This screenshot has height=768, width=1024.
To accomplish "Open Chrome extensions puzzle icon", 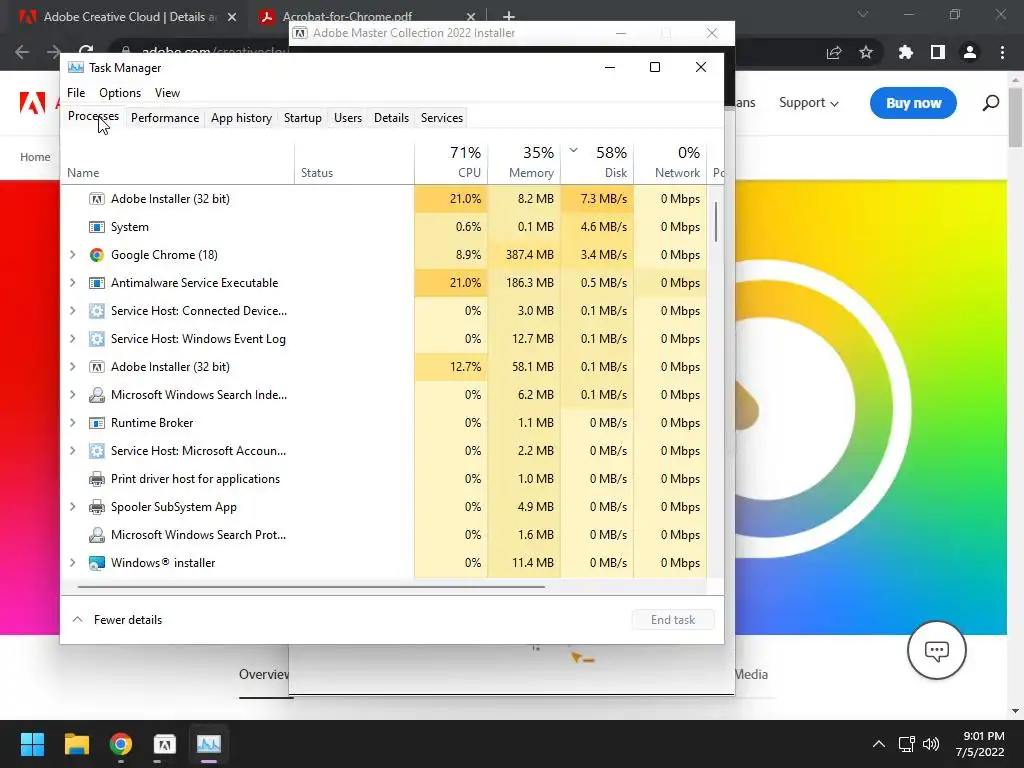I will pos(905,52).
